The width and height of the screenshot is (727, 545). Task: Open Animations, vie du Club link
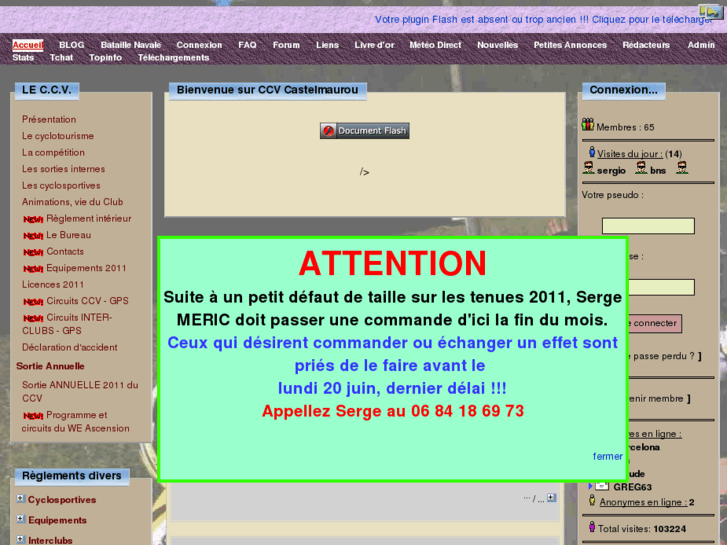click(x=73, y=202)
